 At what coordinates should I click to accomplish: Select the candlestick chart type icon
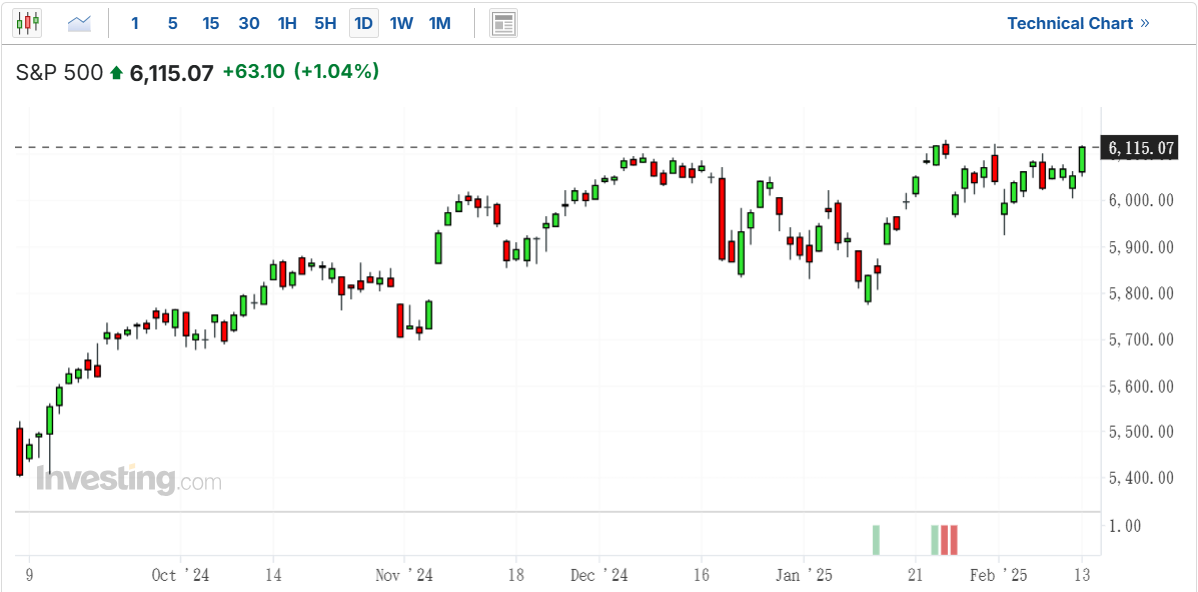(x=28, y=23)
